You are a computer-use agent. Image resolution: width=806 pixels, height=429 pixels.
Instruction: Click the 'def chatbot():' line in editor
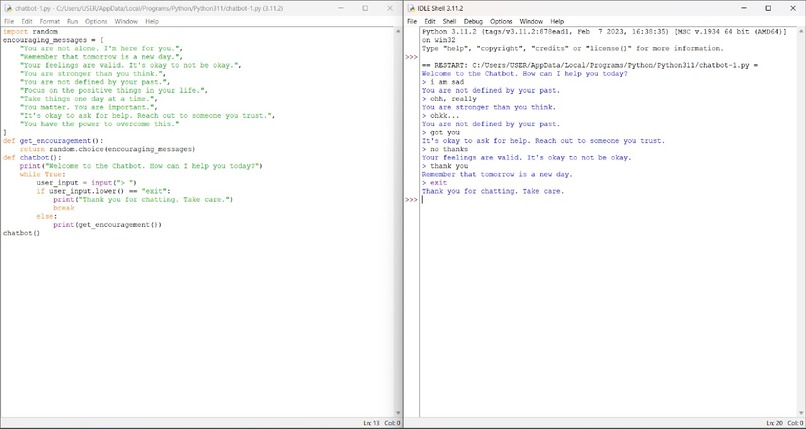[32, 157]
